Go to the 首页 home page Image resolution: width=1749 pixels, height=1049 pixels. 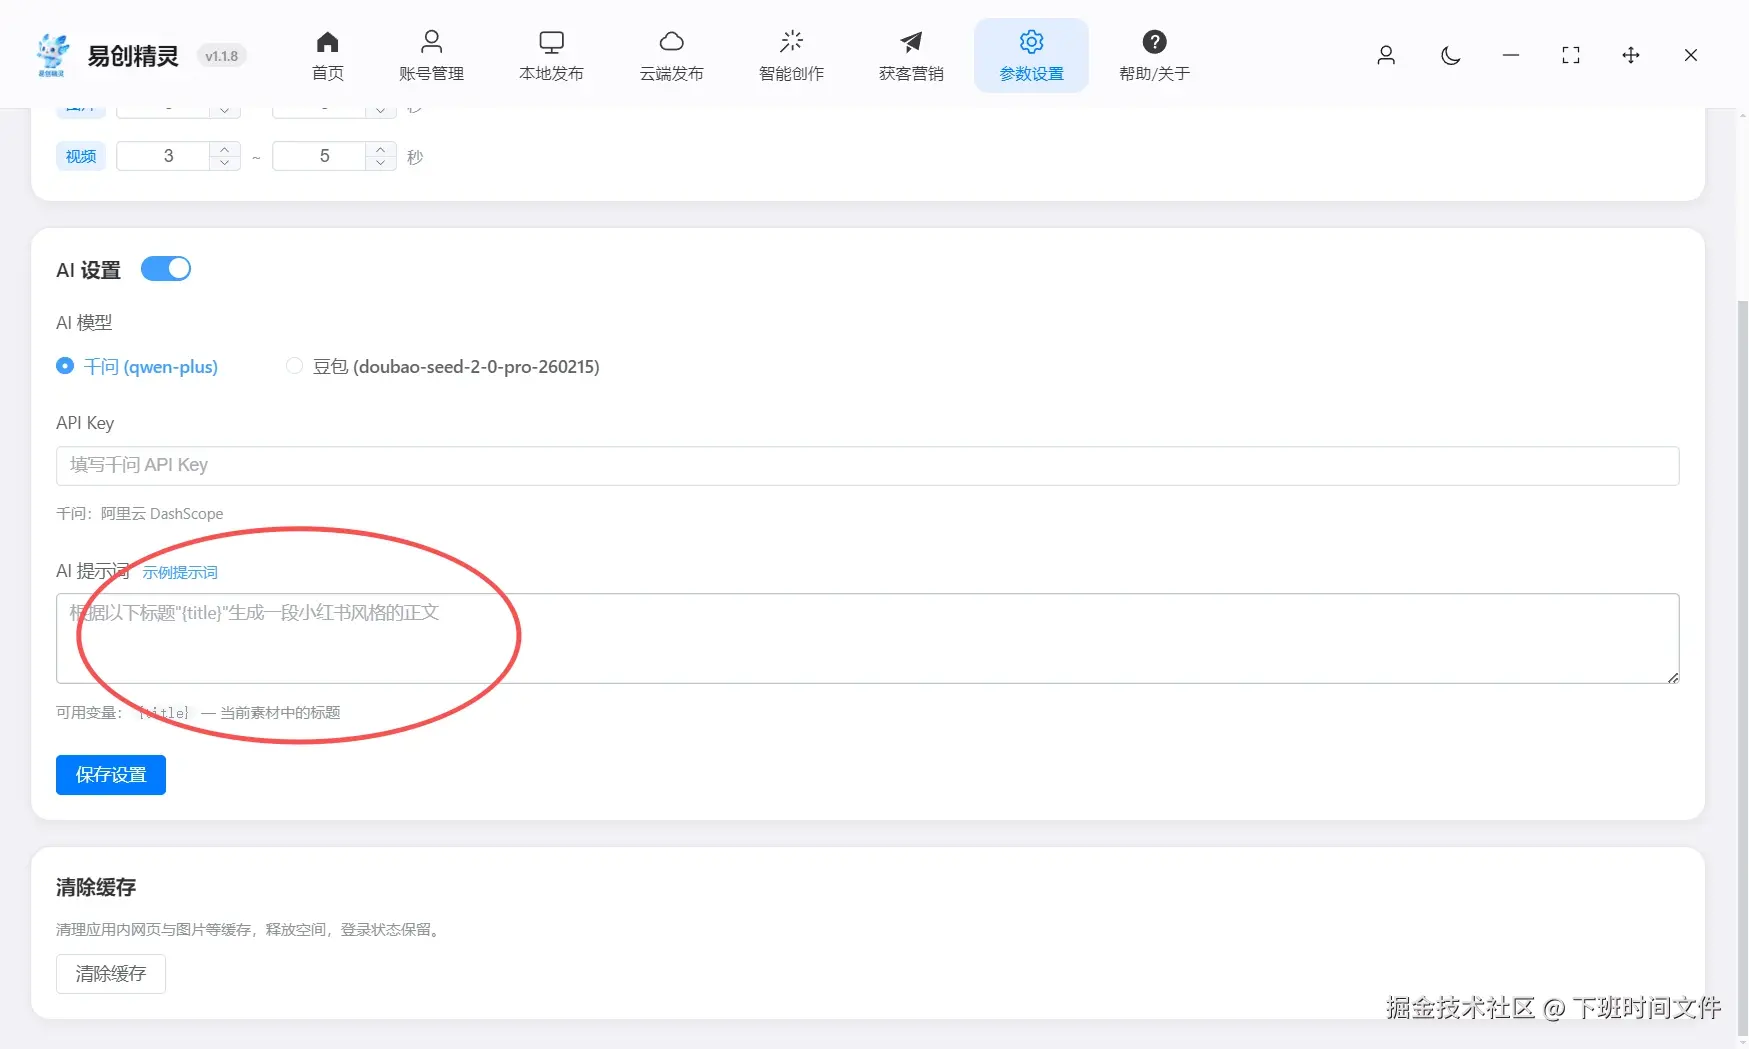tap(327, 56)
